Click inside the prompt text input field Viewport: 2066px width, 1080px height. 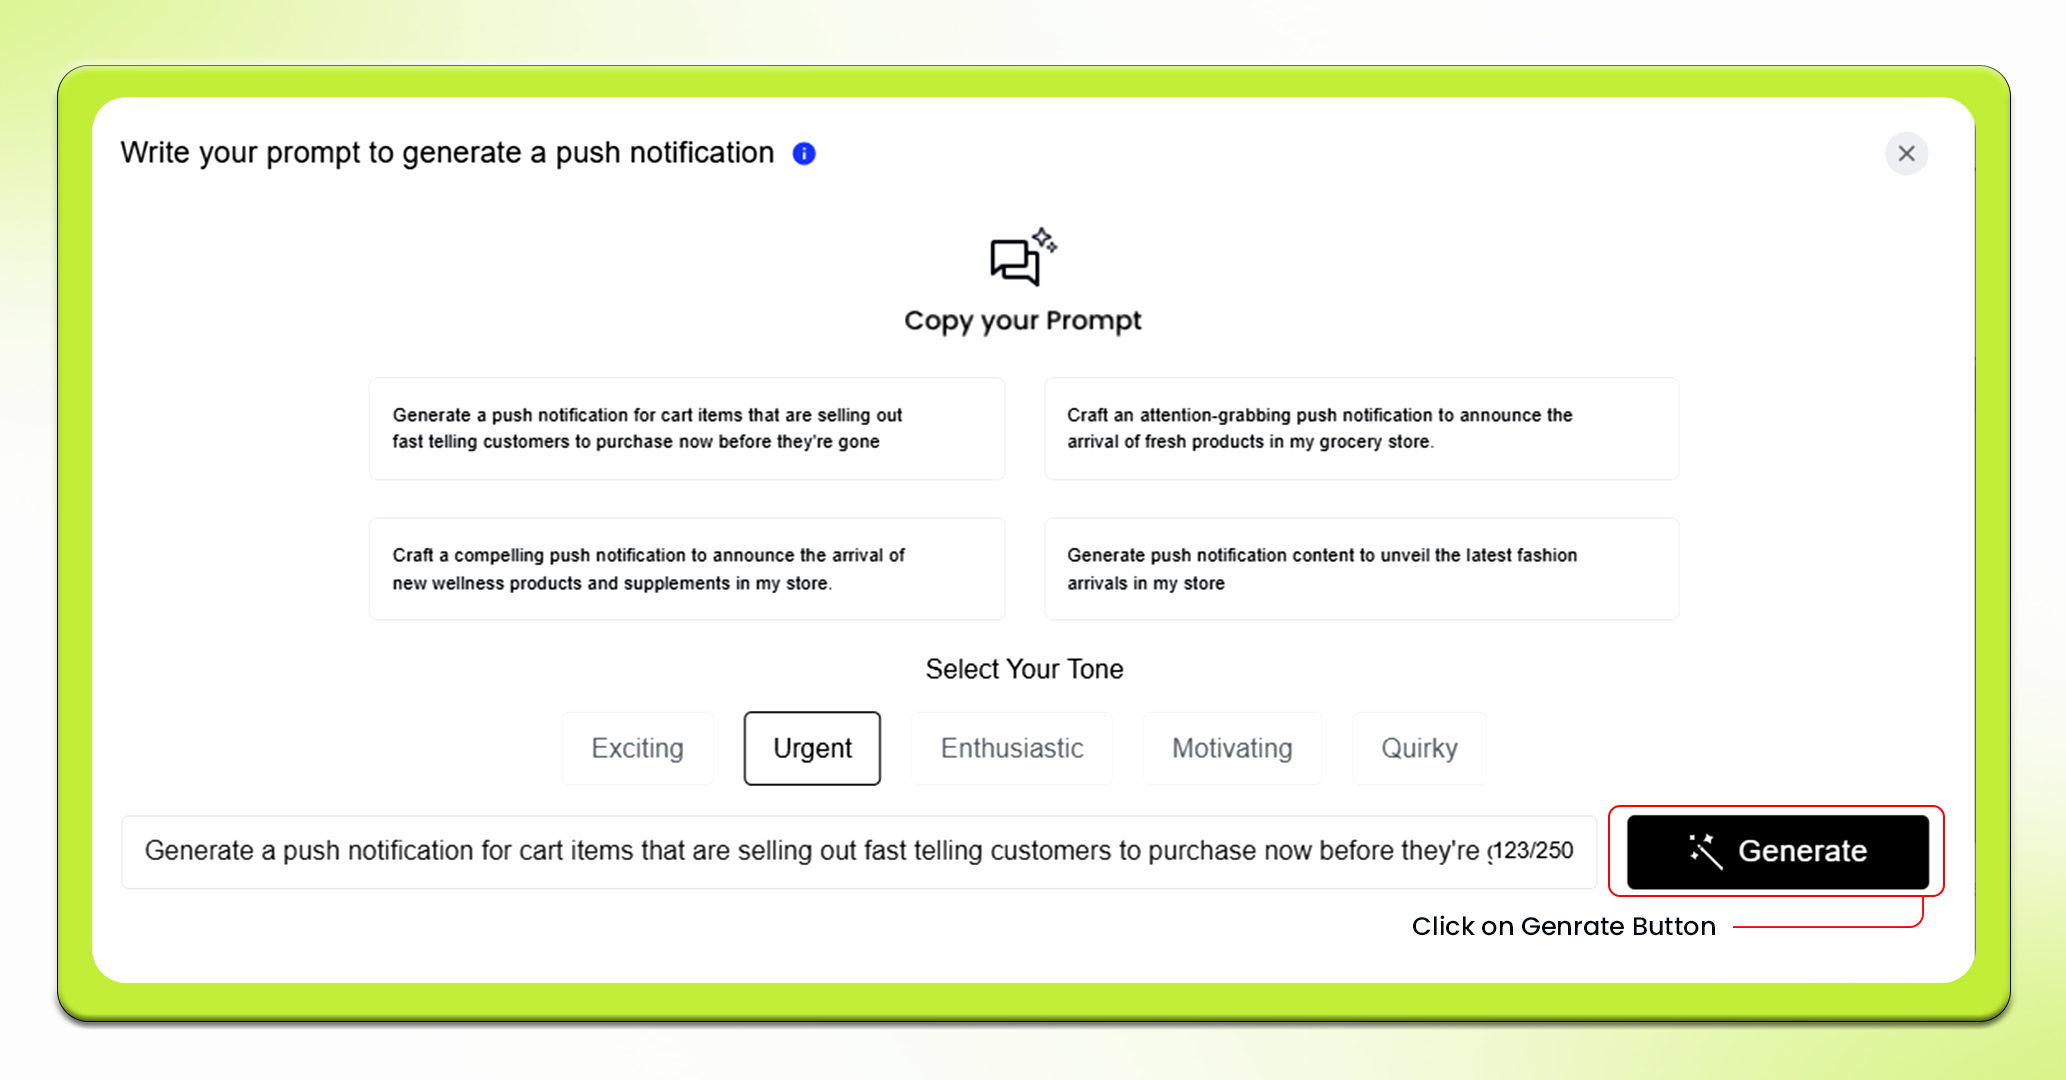800,851
